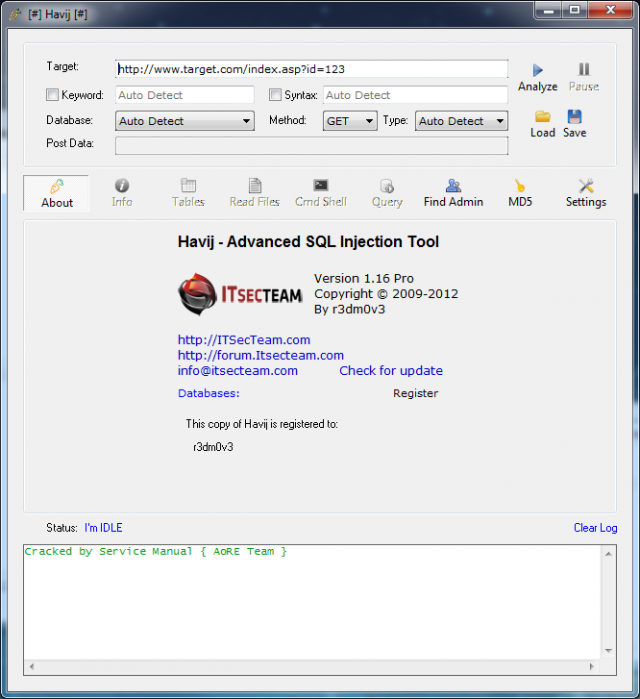Minimize the Havij window

[549, 10]
